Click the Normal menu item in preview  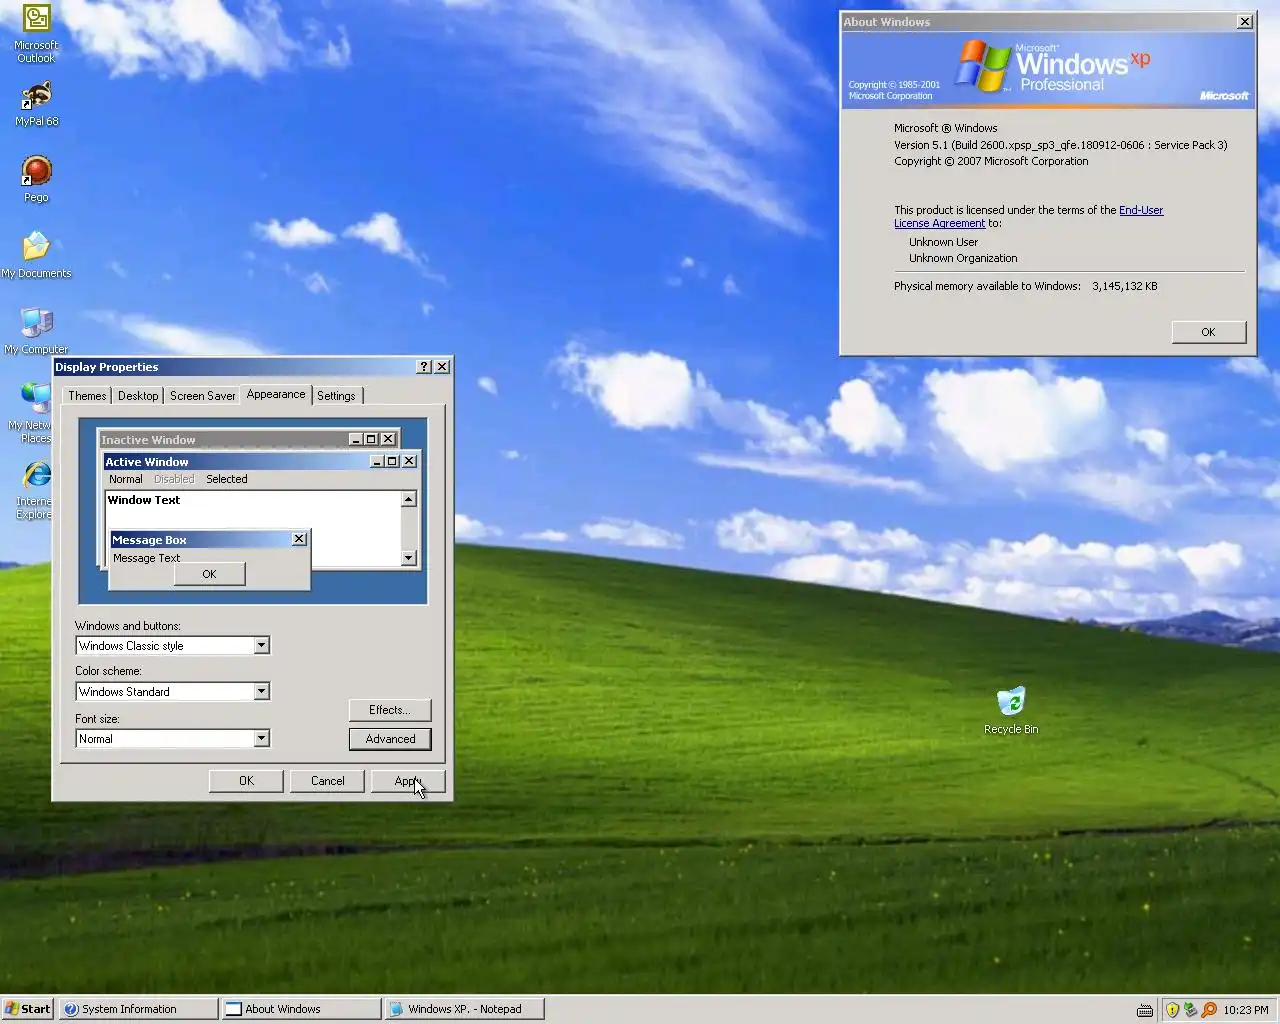click(126, 479)
